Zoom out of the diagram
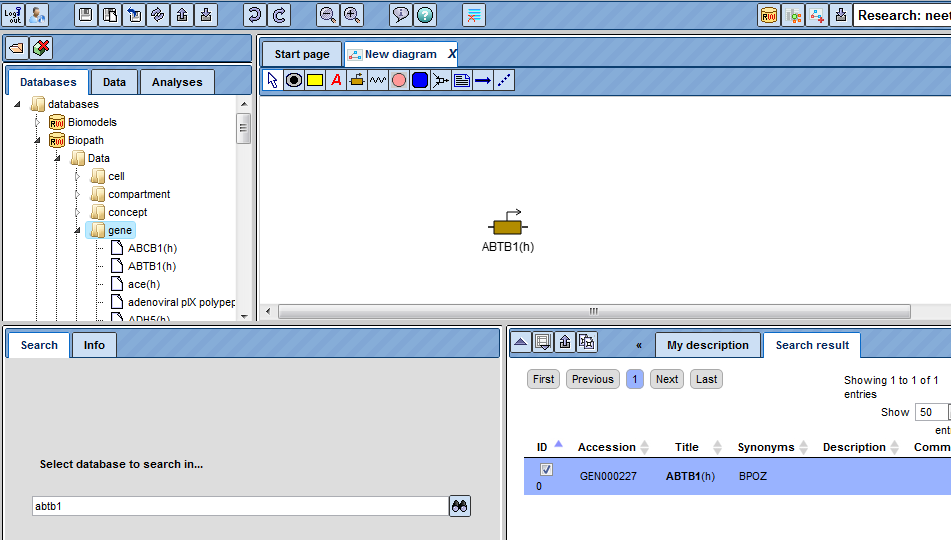Screen dimensions: 951x540 328,15
